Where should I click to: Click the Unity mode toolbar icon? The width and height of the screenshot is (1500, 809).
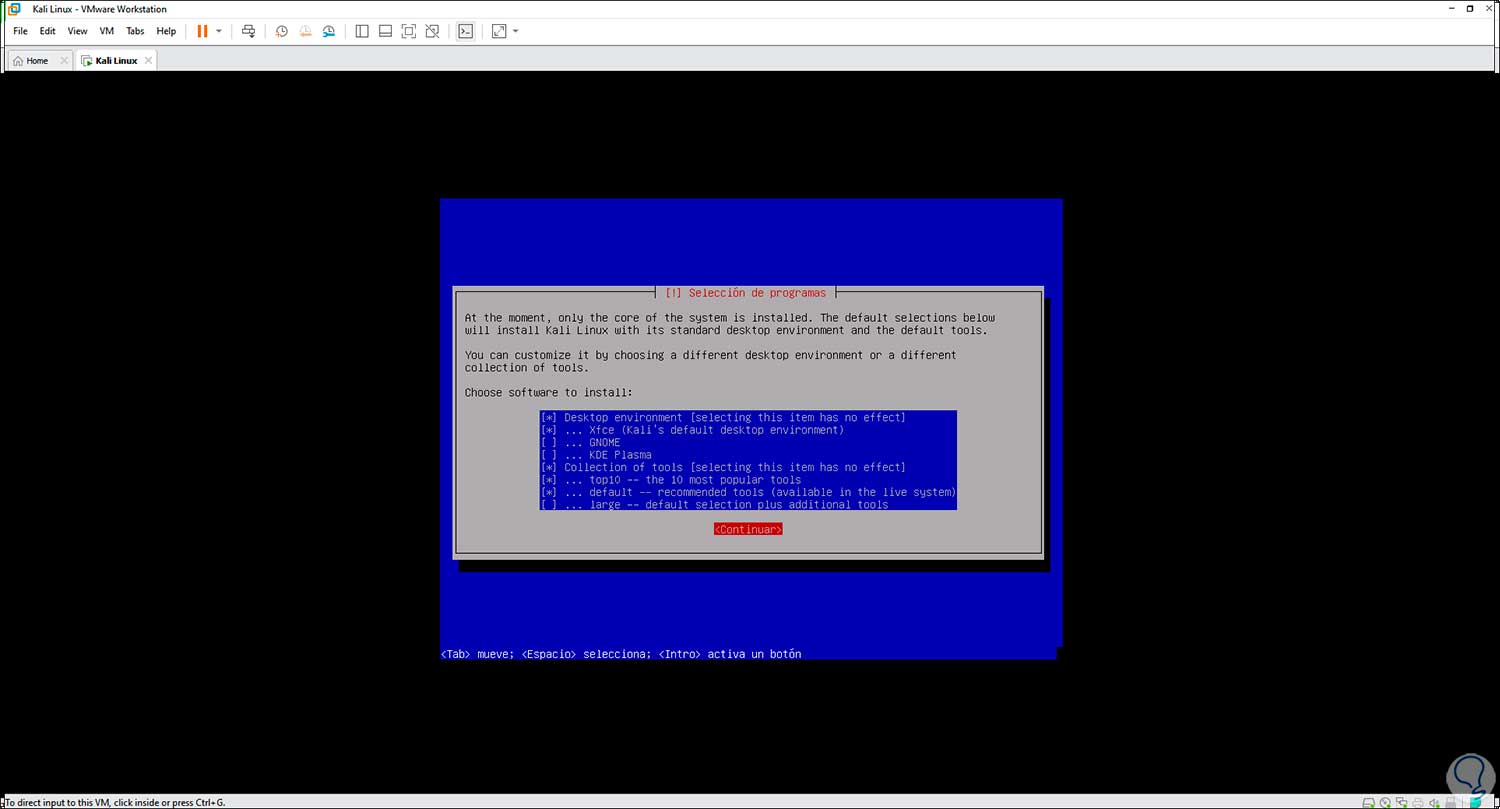click(x=432, y=31)
